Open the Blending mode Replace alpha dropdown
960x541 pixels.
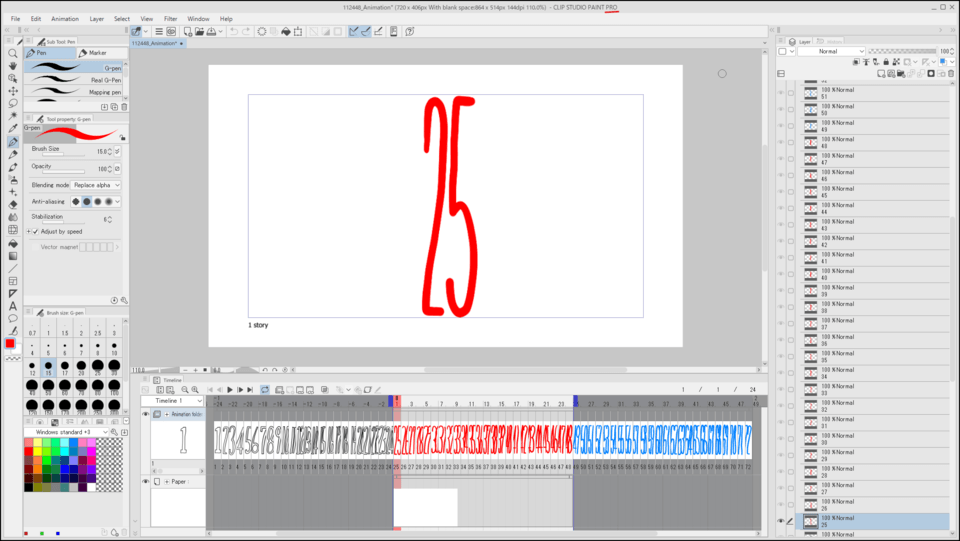click(96, 185)
